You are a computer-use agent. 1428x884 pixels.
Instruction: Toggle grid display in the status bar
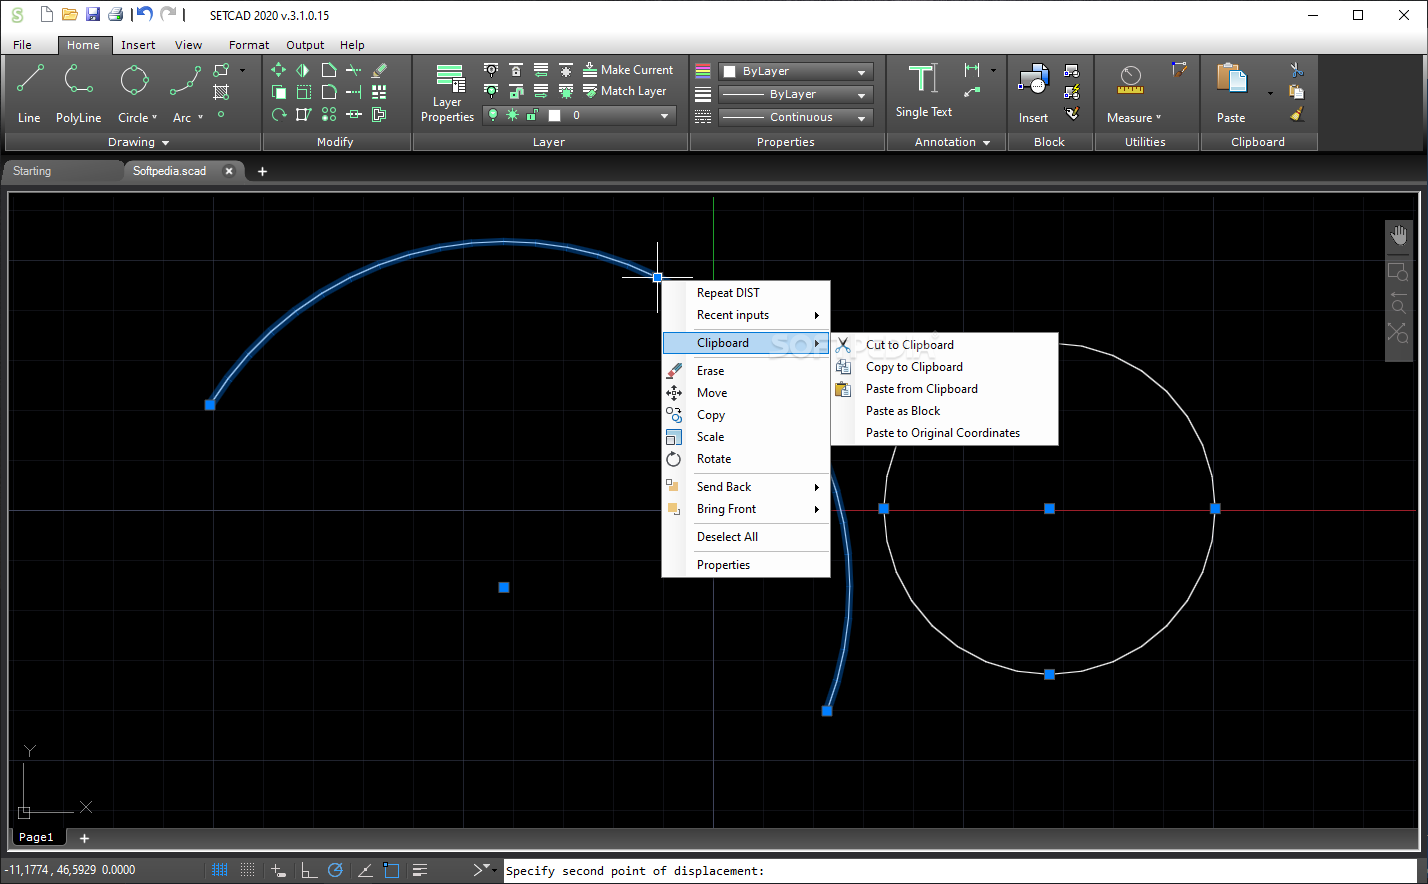click(220, 870)
